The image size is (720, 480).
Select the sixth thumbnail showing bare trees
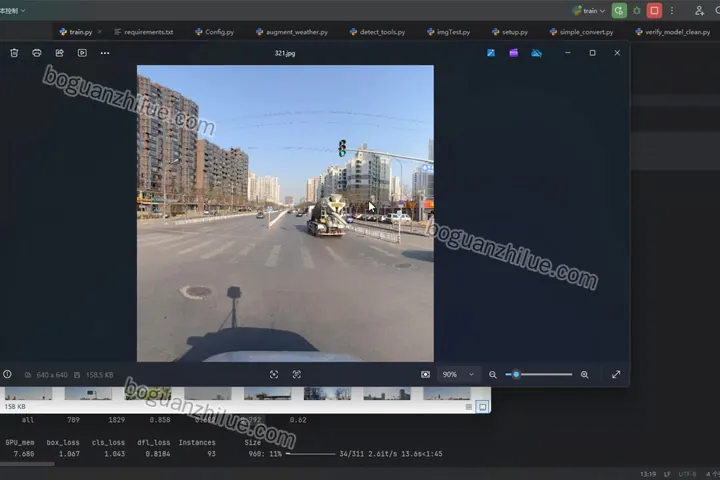327,394
